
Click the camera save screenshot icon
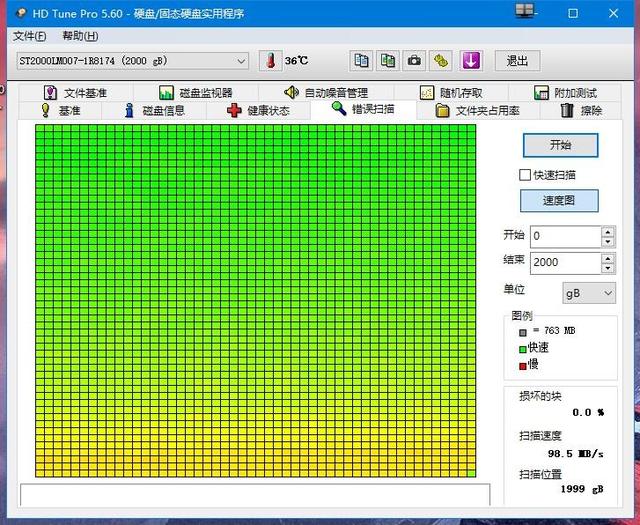pyautogui.click(x=414, y=61)
